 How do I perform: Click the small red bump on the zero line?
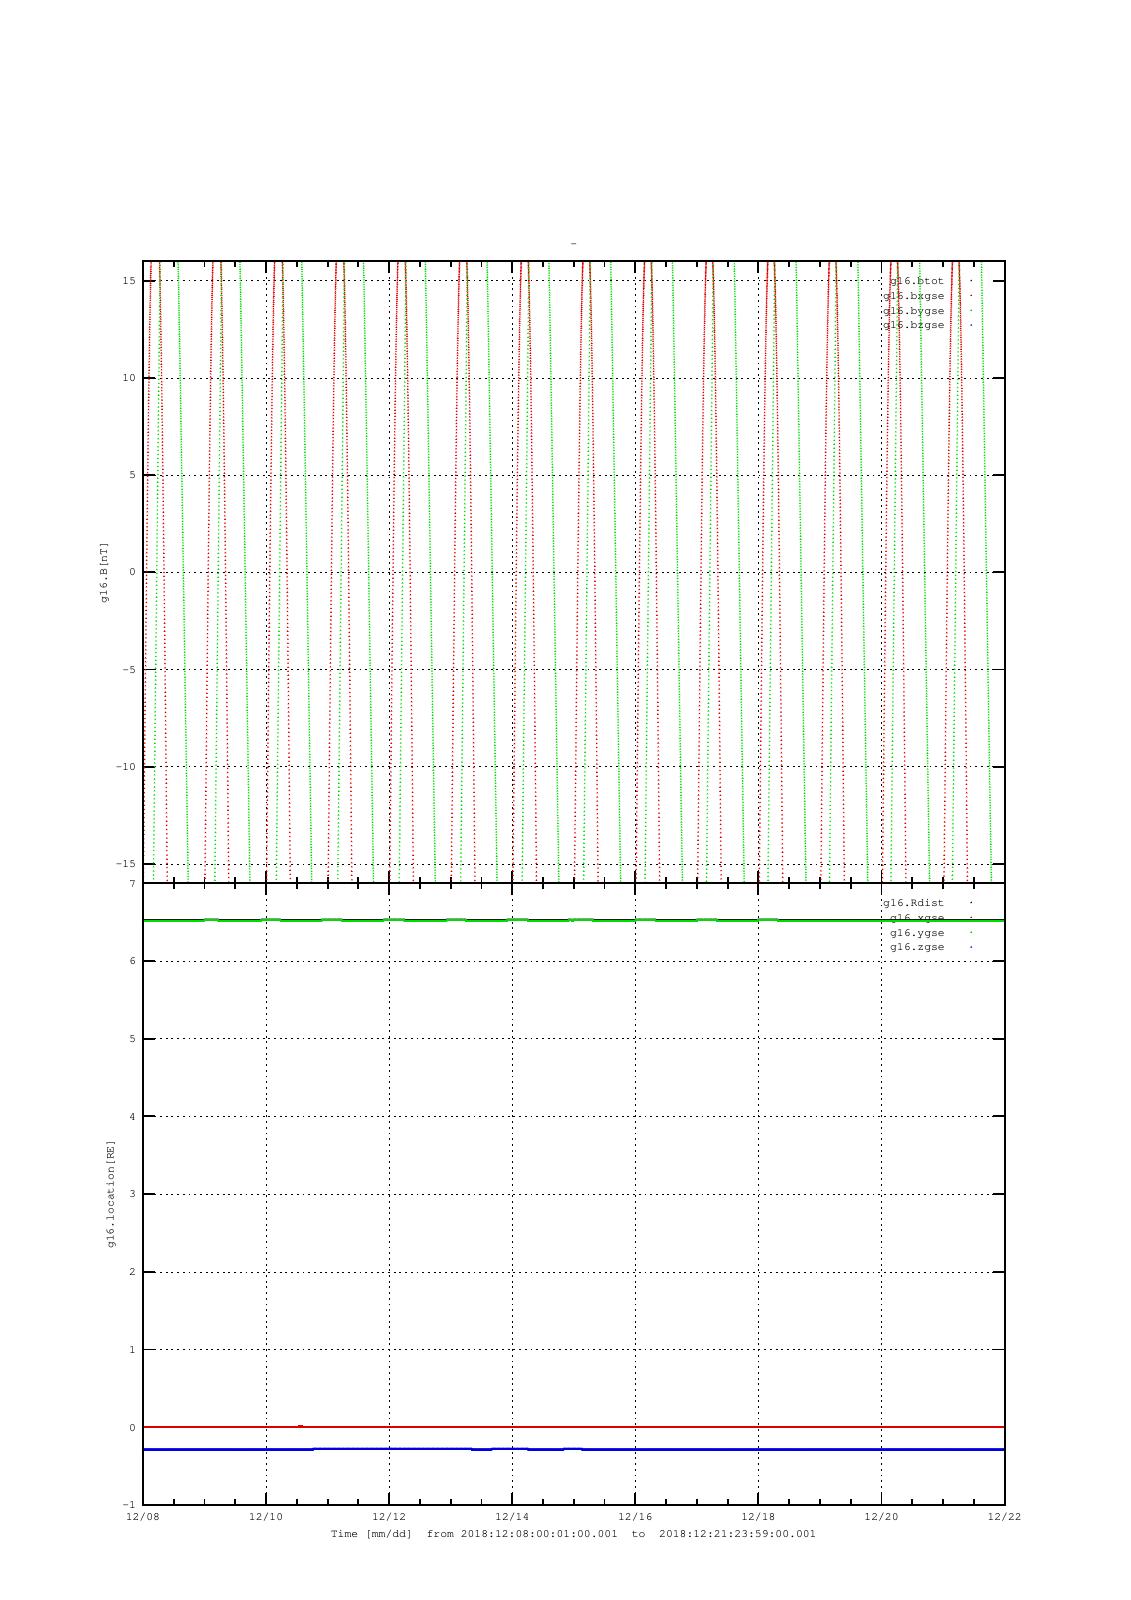[x=300, y=1426]
